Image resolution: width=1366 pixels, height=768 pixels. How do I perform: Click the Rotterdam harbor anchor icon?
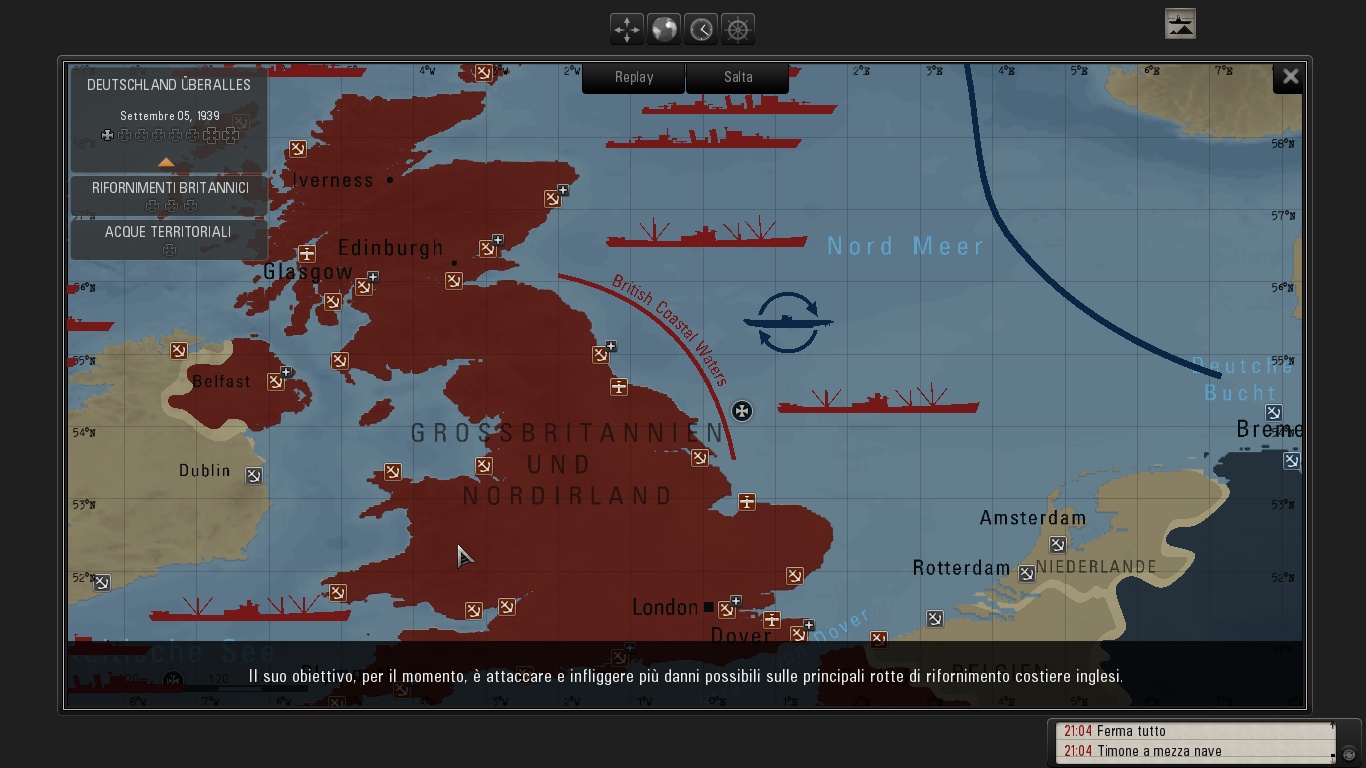pos(1026,574)
